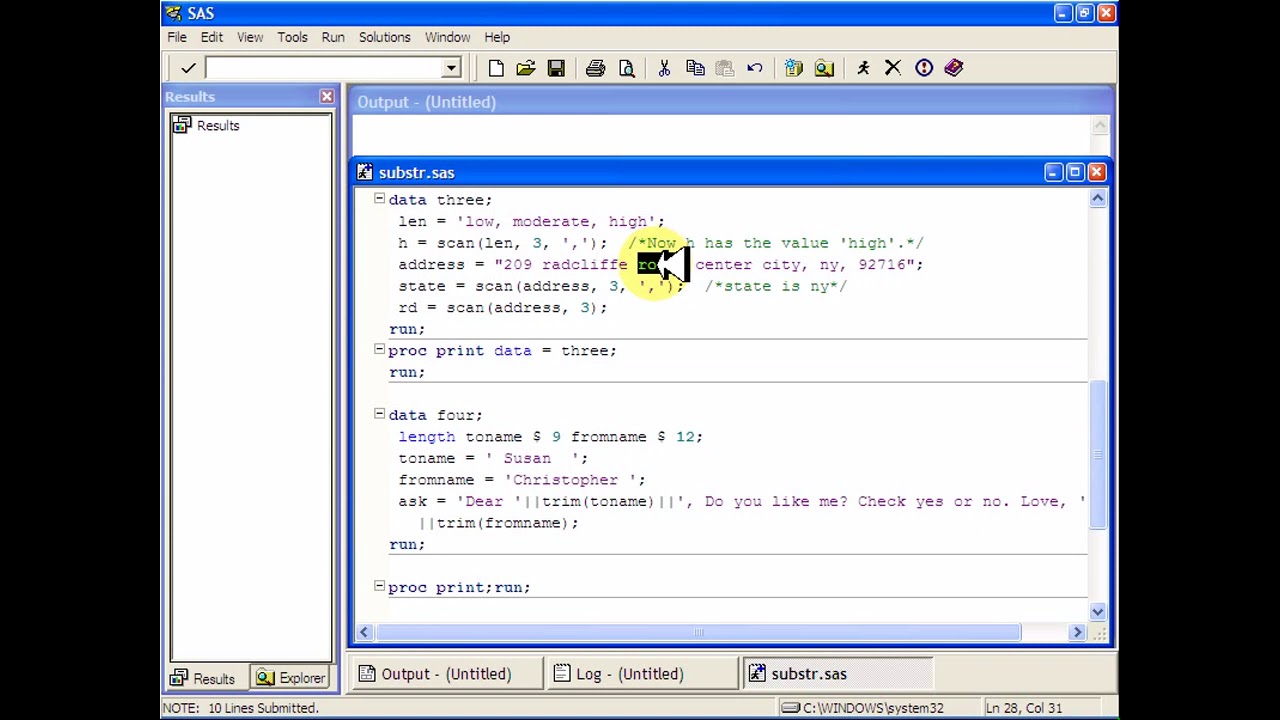Click the line "toname = ' Susan ';"
This screenshot has height=720, width=1280.
[493, 458]
